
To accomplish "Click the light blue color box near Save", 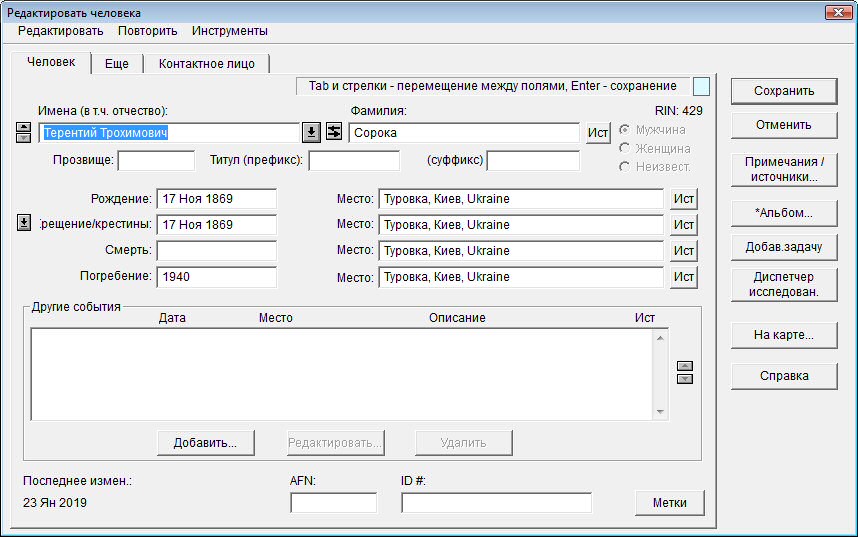I will (x=702, y=87).
